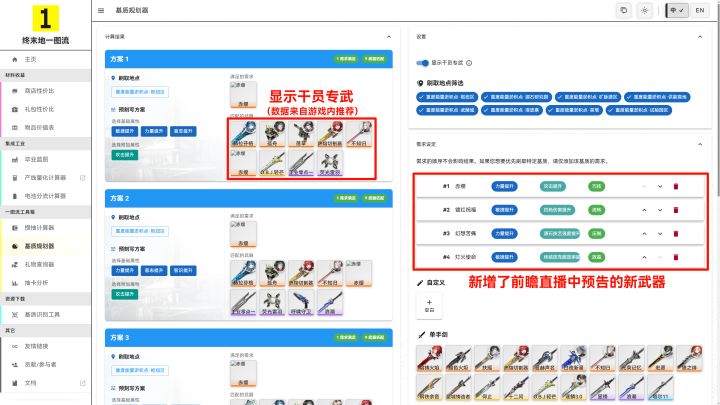Image resolution: width=720 pixels, height=405 pixels.
Task: Select first weapon thumbnail under 单手剑
Action: coord(429,359)
